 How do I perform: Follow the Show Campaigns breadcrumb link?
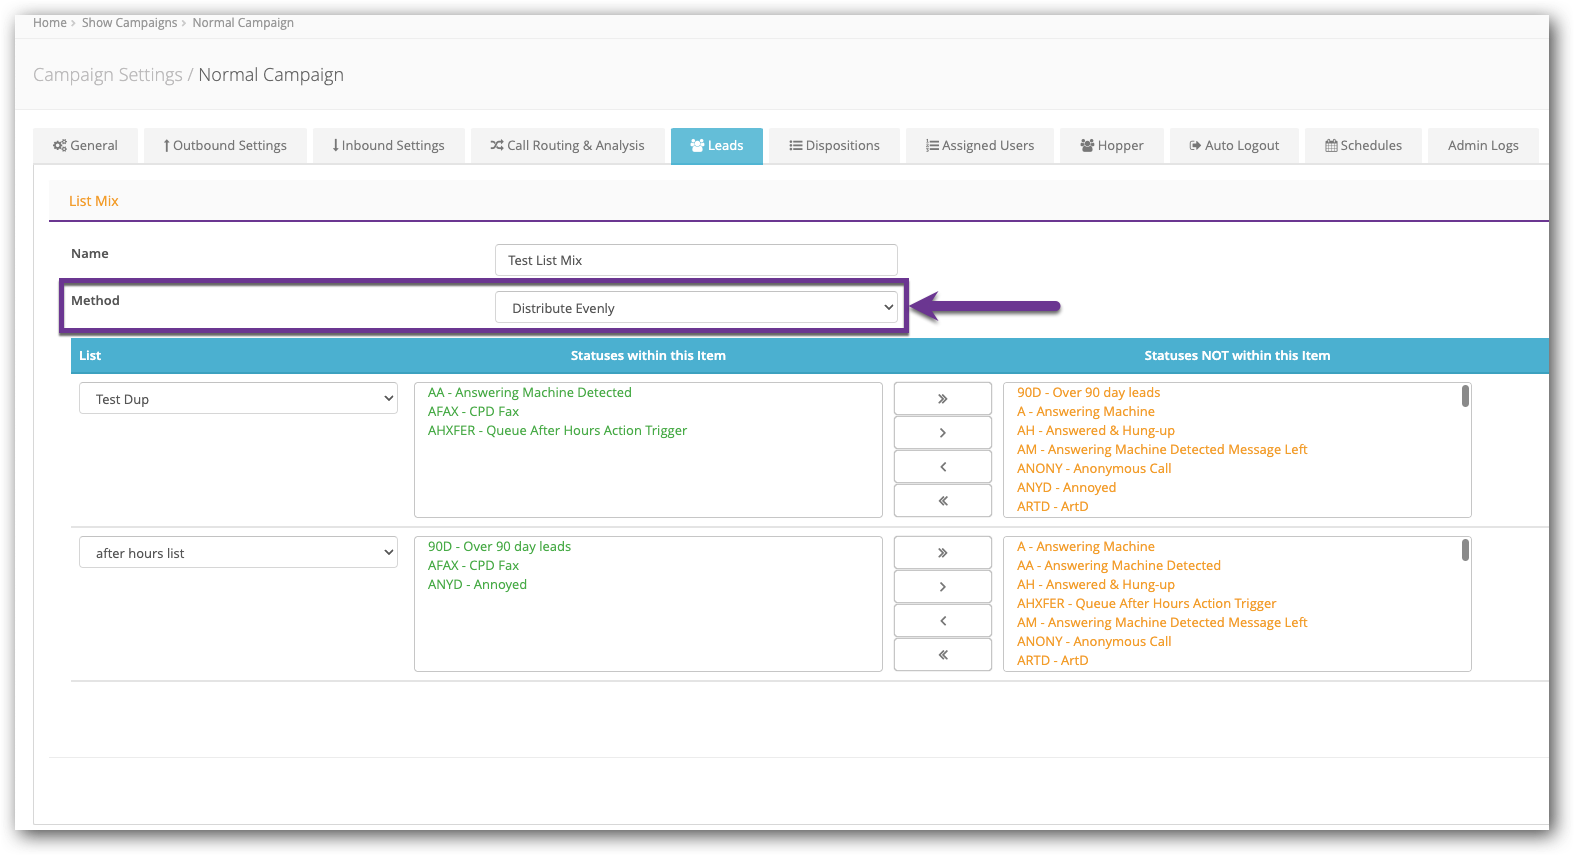(129, 22)
